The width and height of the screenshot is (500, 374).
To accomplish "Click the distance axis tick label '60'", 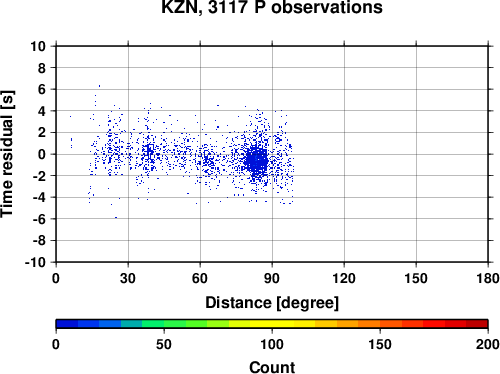I will [200, 278].
